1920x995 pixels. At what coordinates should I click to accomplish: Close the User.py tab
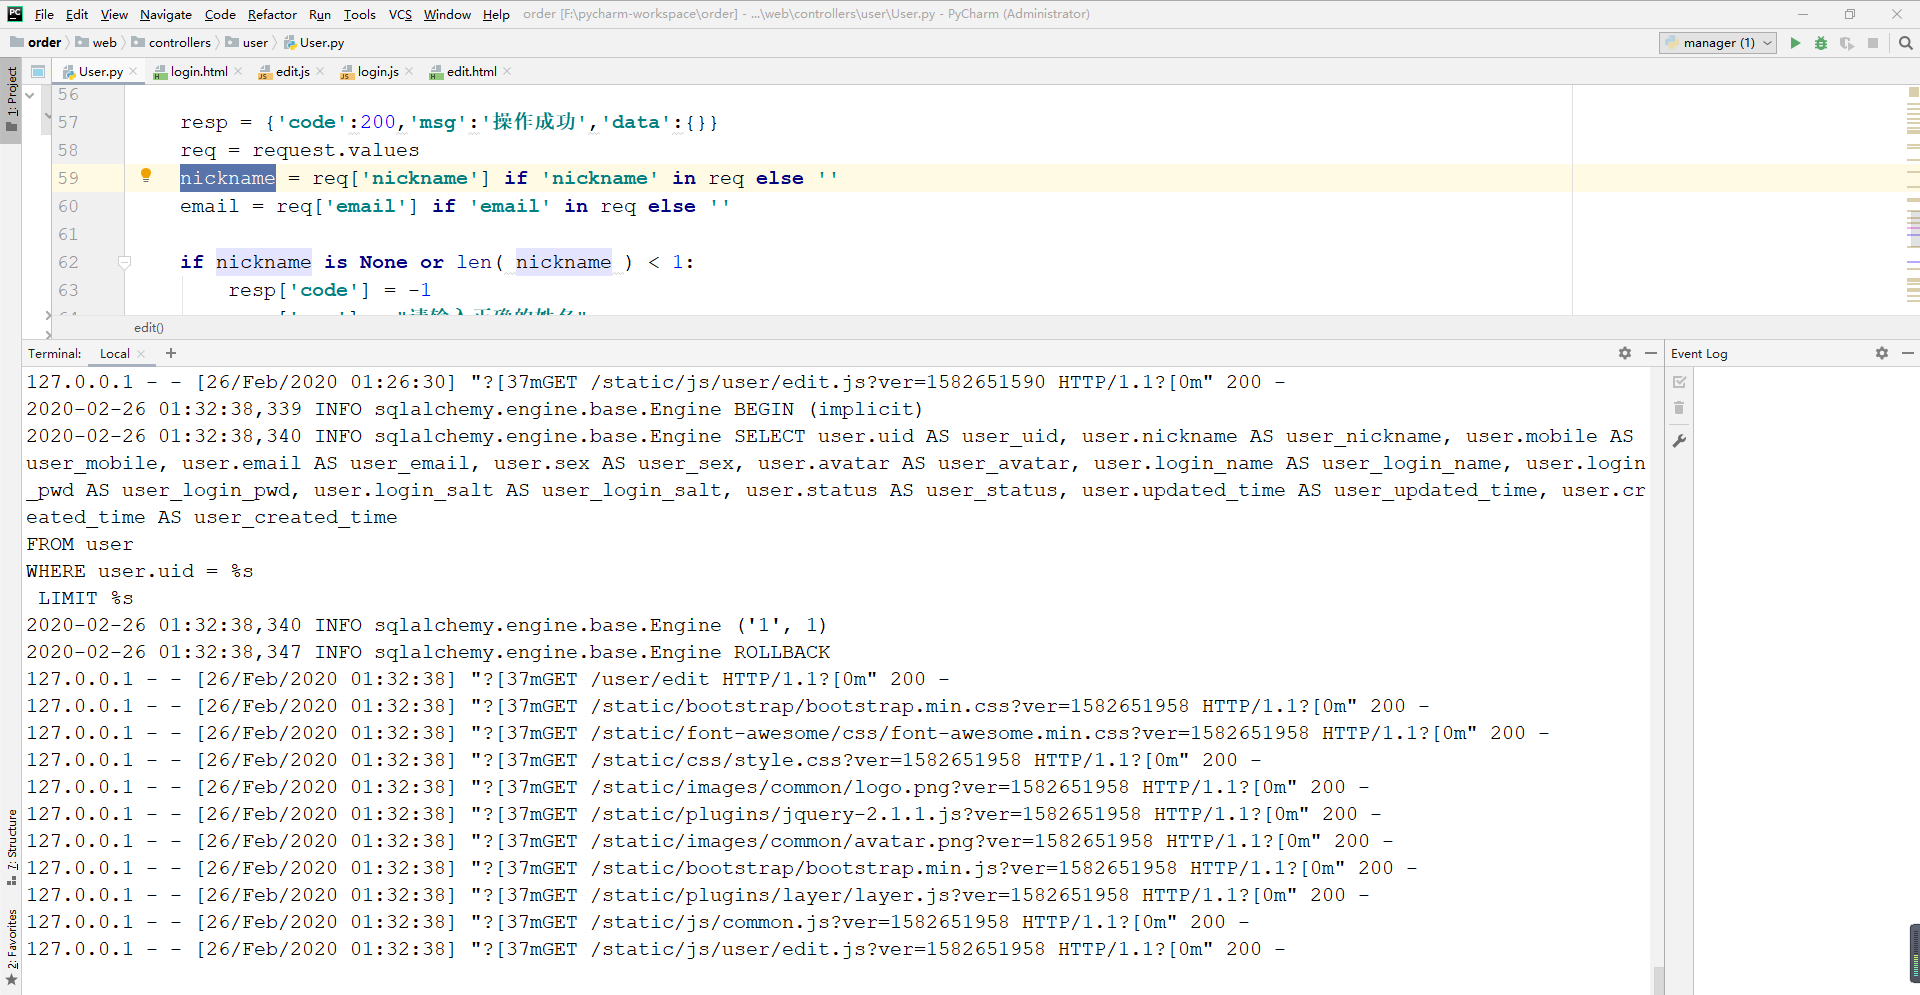coord(133,72)
